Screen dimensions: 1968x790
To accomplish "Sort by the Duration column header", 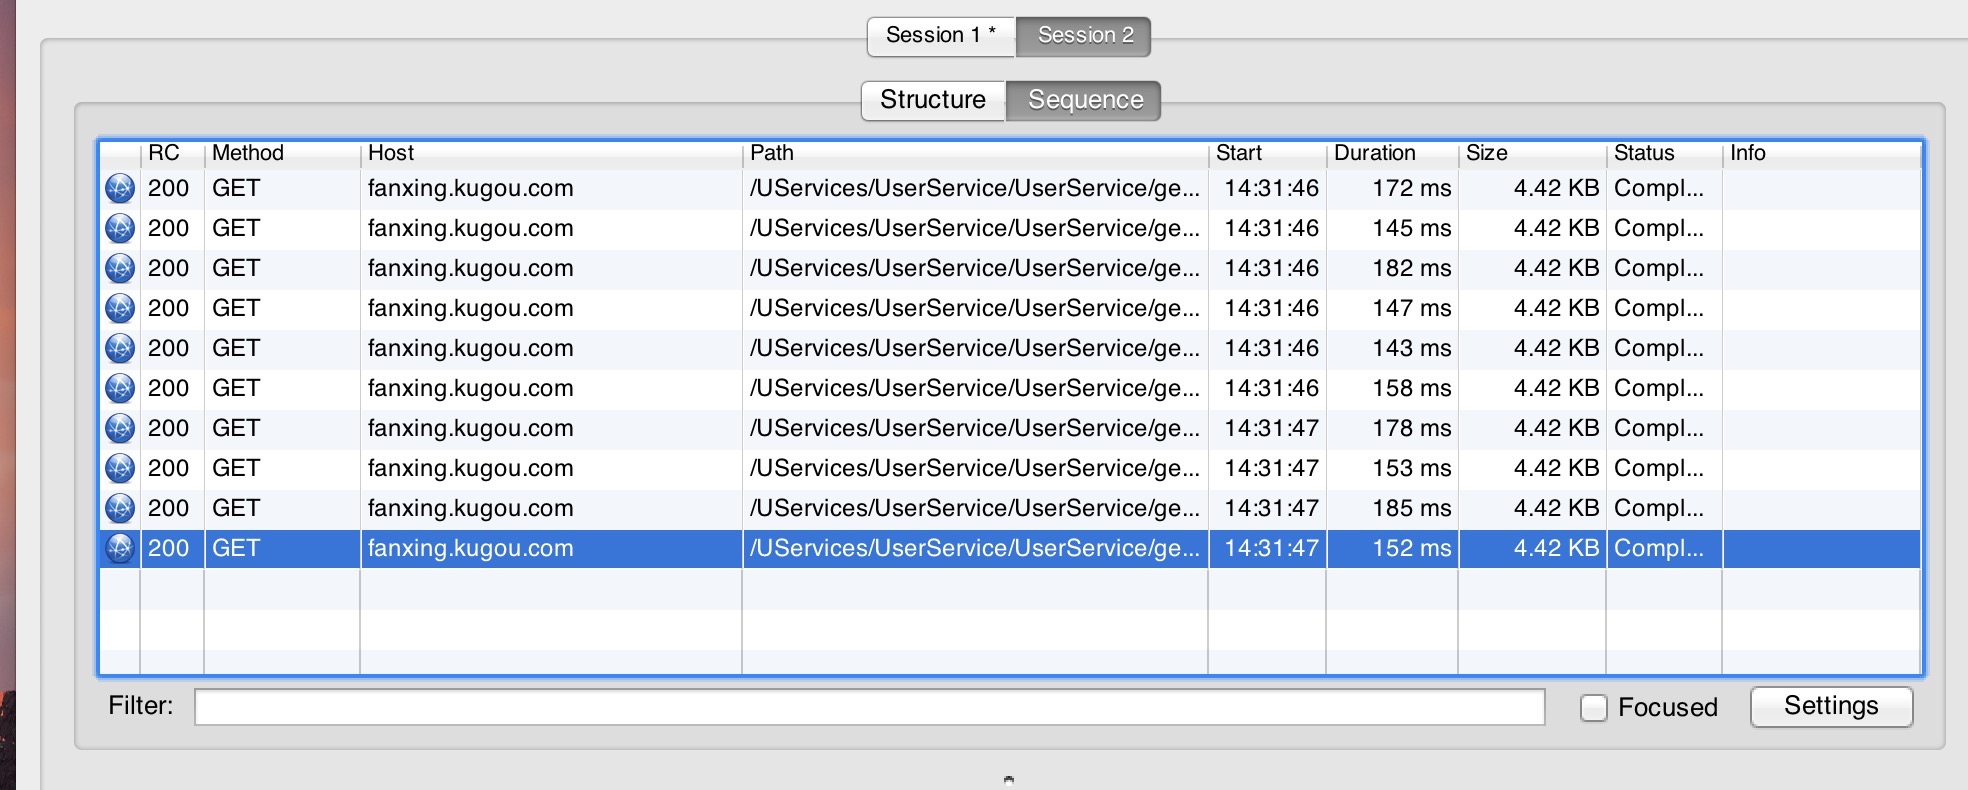I will coord(1392,153).
